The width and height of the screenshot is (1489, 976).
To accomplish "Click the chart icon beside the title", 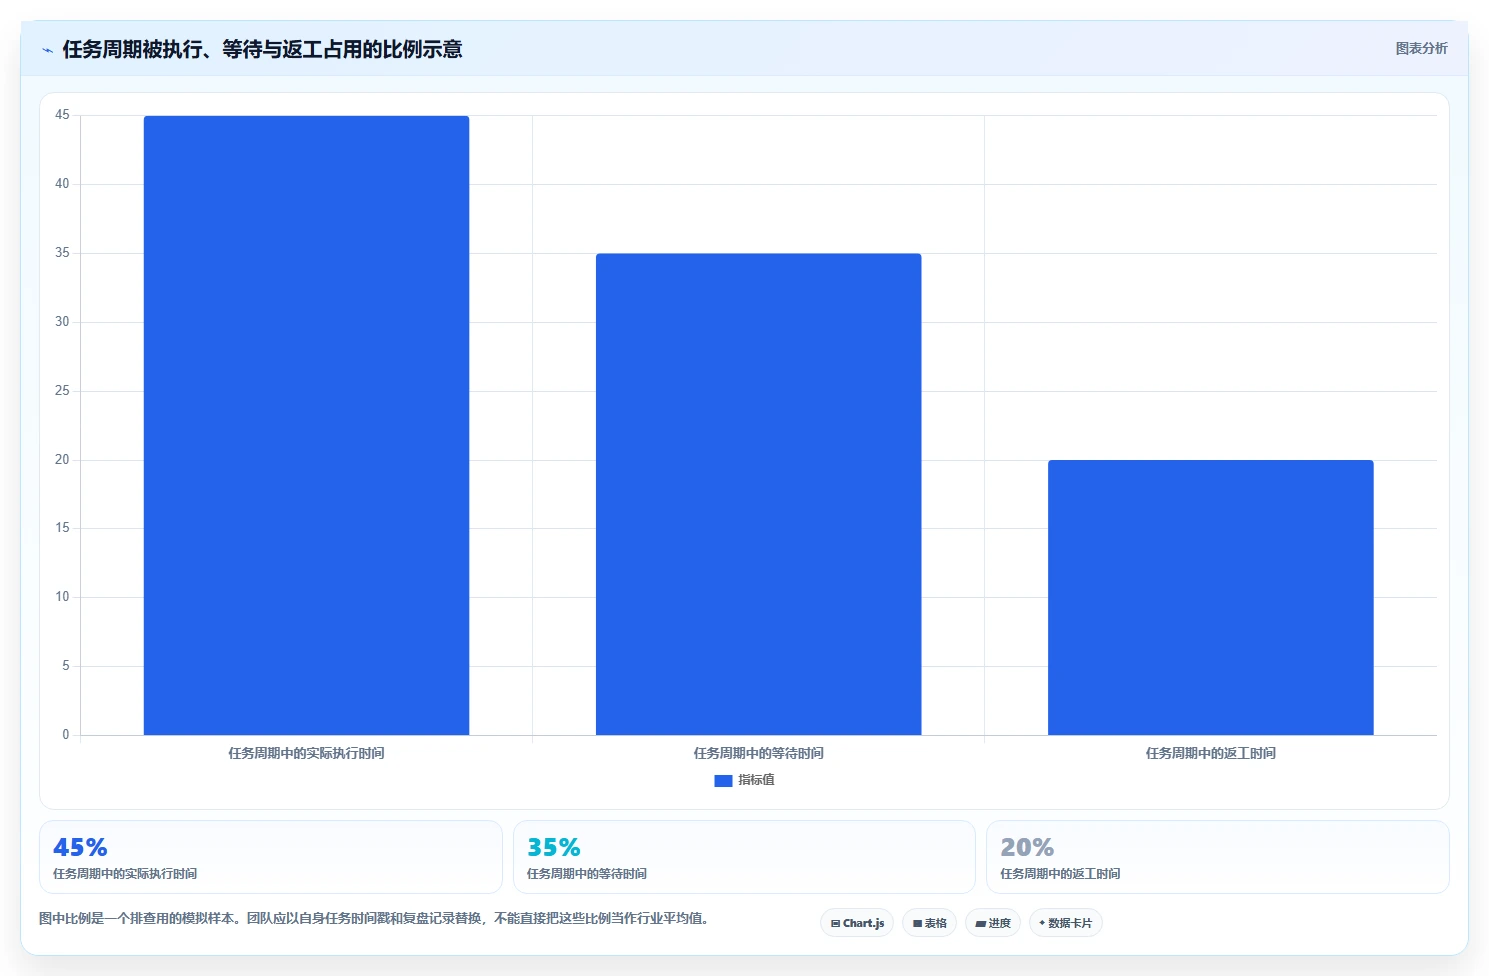I will click(47, 50).
